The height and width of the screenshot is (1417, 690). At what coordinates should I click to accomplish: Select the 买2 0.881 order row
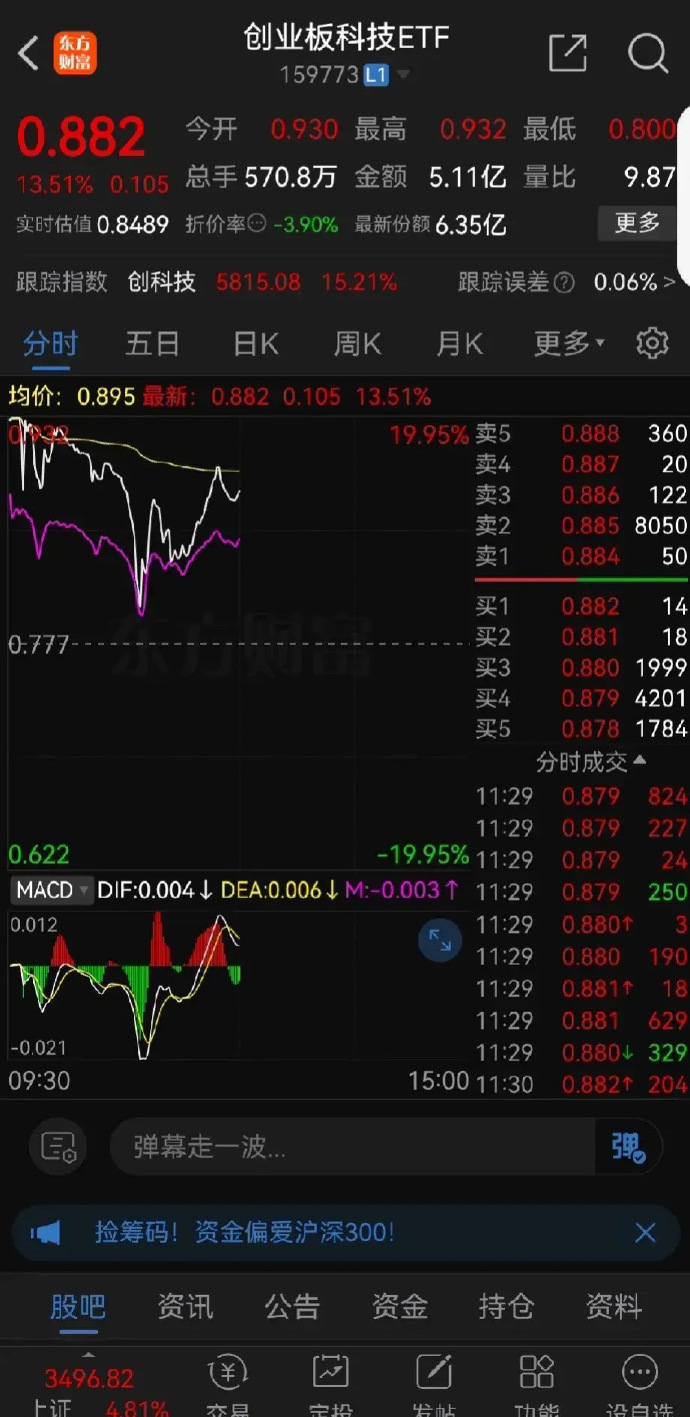pos(581,637)
